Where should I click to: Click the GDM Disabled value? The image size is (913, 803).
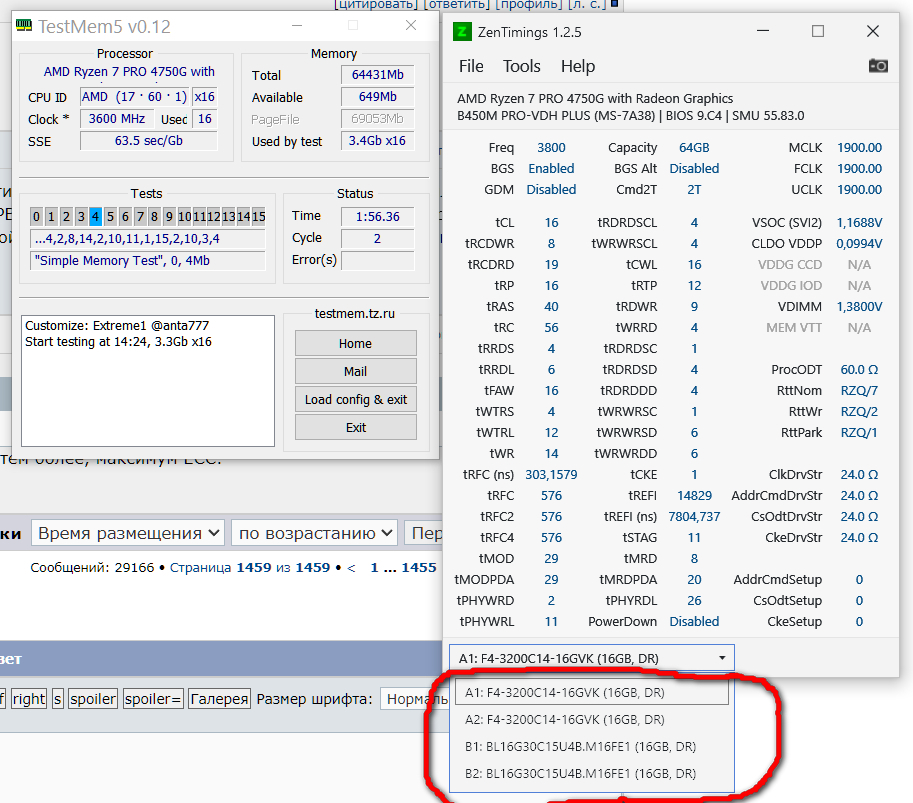coord(551,189)
